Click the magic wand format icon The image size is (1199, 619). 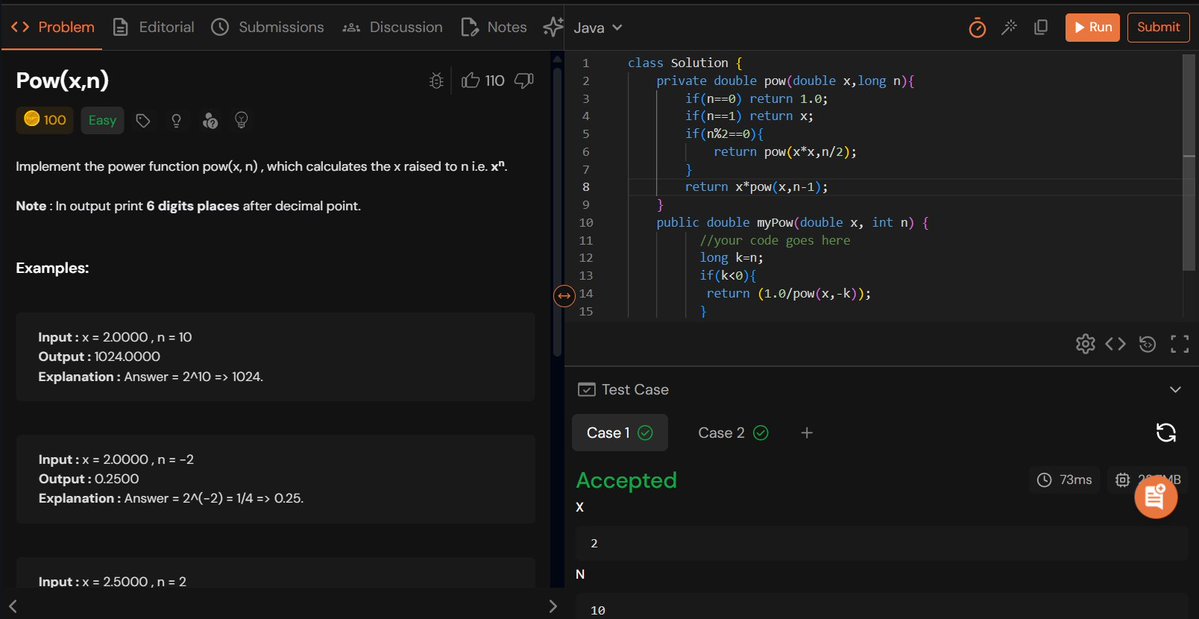pos(1009,28)
